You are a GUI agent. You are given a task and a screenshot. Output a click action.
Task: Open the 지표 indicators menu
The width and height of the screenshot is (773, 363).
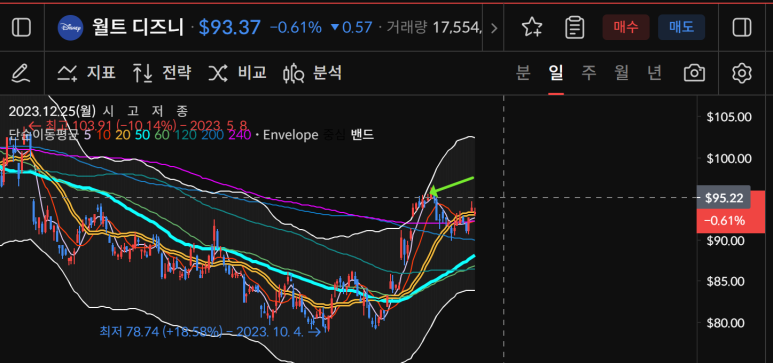pyautogui.click(x=86, y=73)
